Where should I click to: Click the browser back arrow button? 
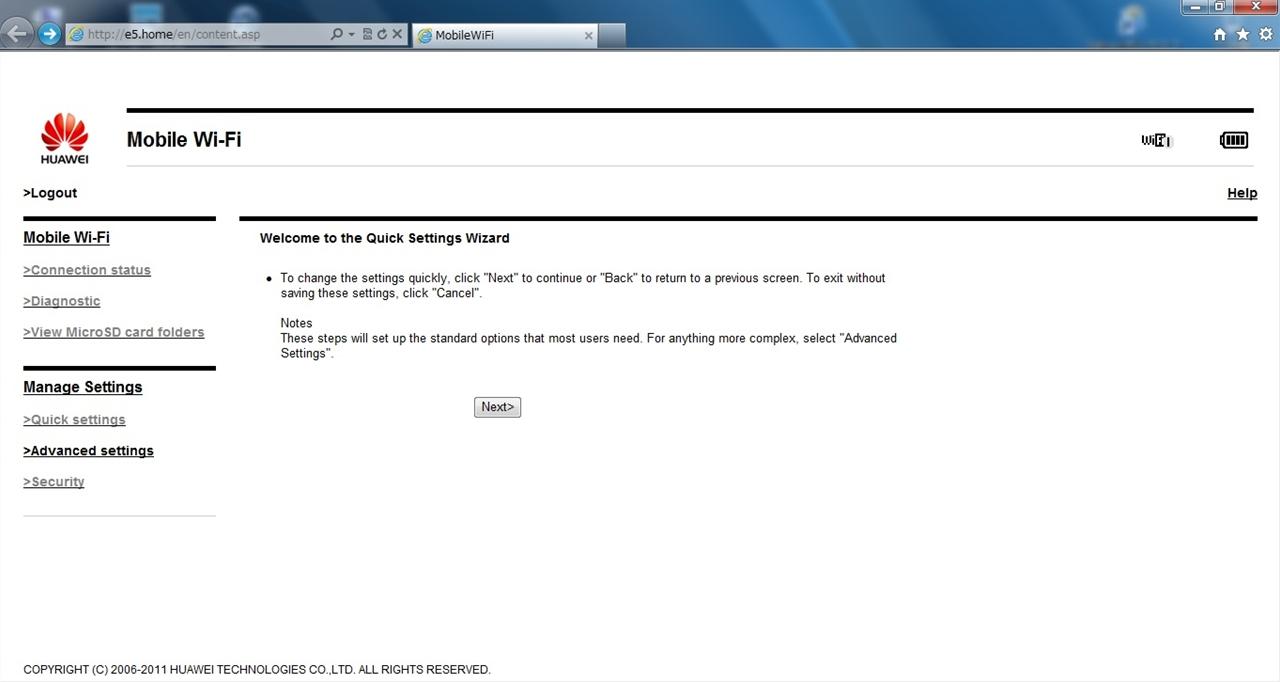pyautogui.click(x=17, y=34)
